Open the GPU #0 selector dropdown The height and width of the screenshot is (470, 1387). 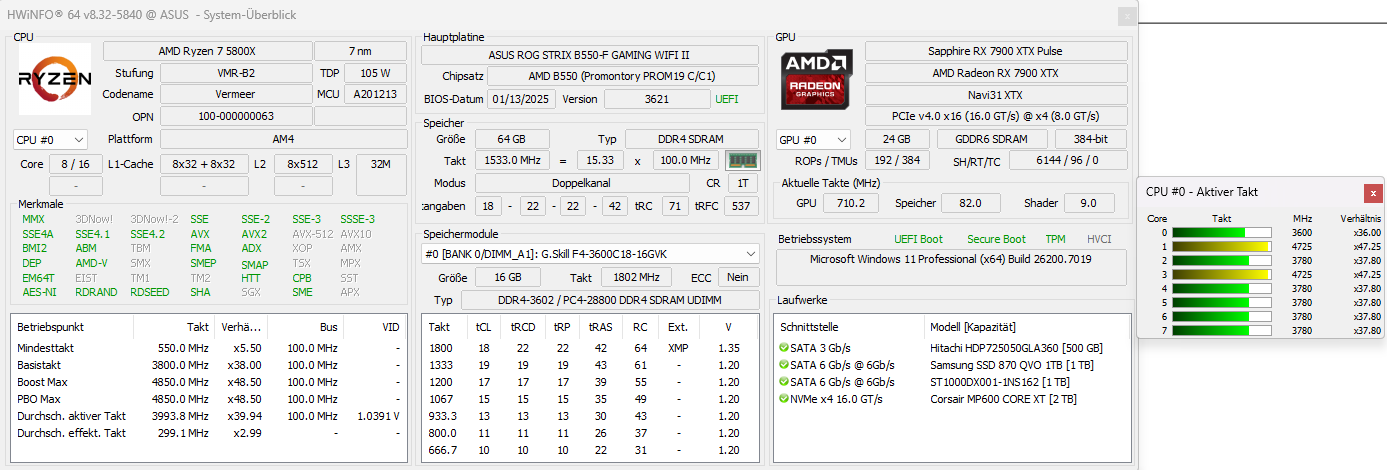(813, 140)
